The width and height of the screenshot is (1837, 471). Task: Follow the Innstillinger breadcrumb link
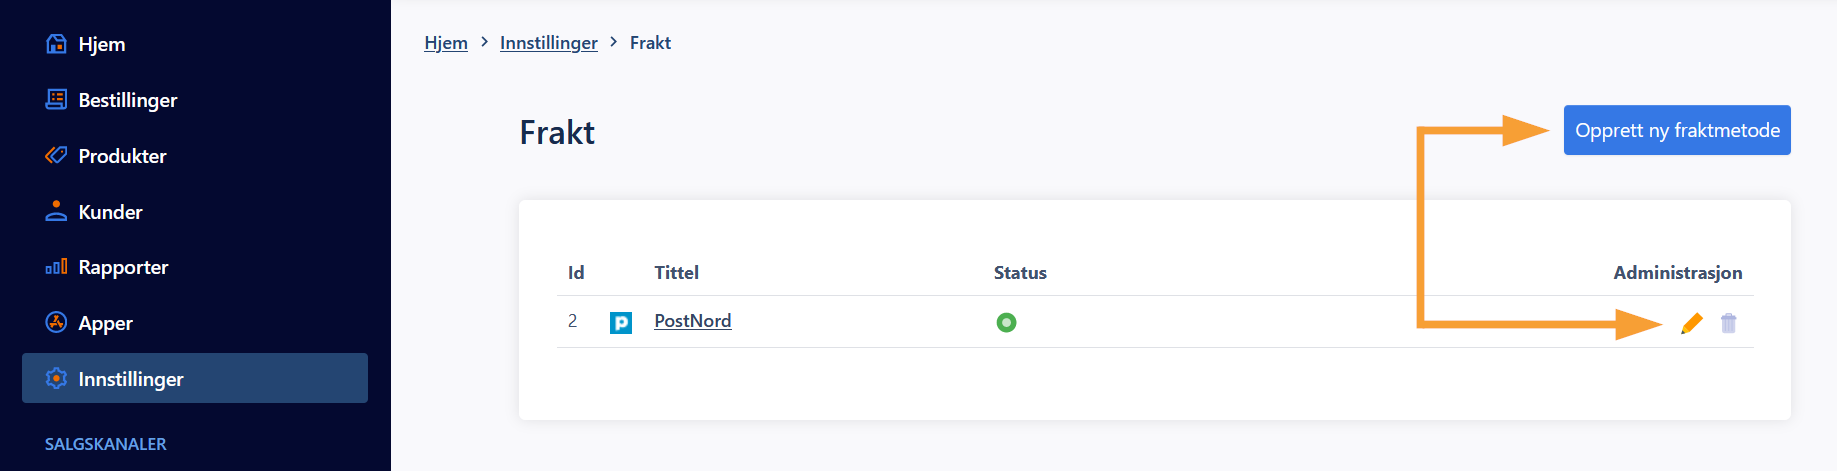click(549, 43)
